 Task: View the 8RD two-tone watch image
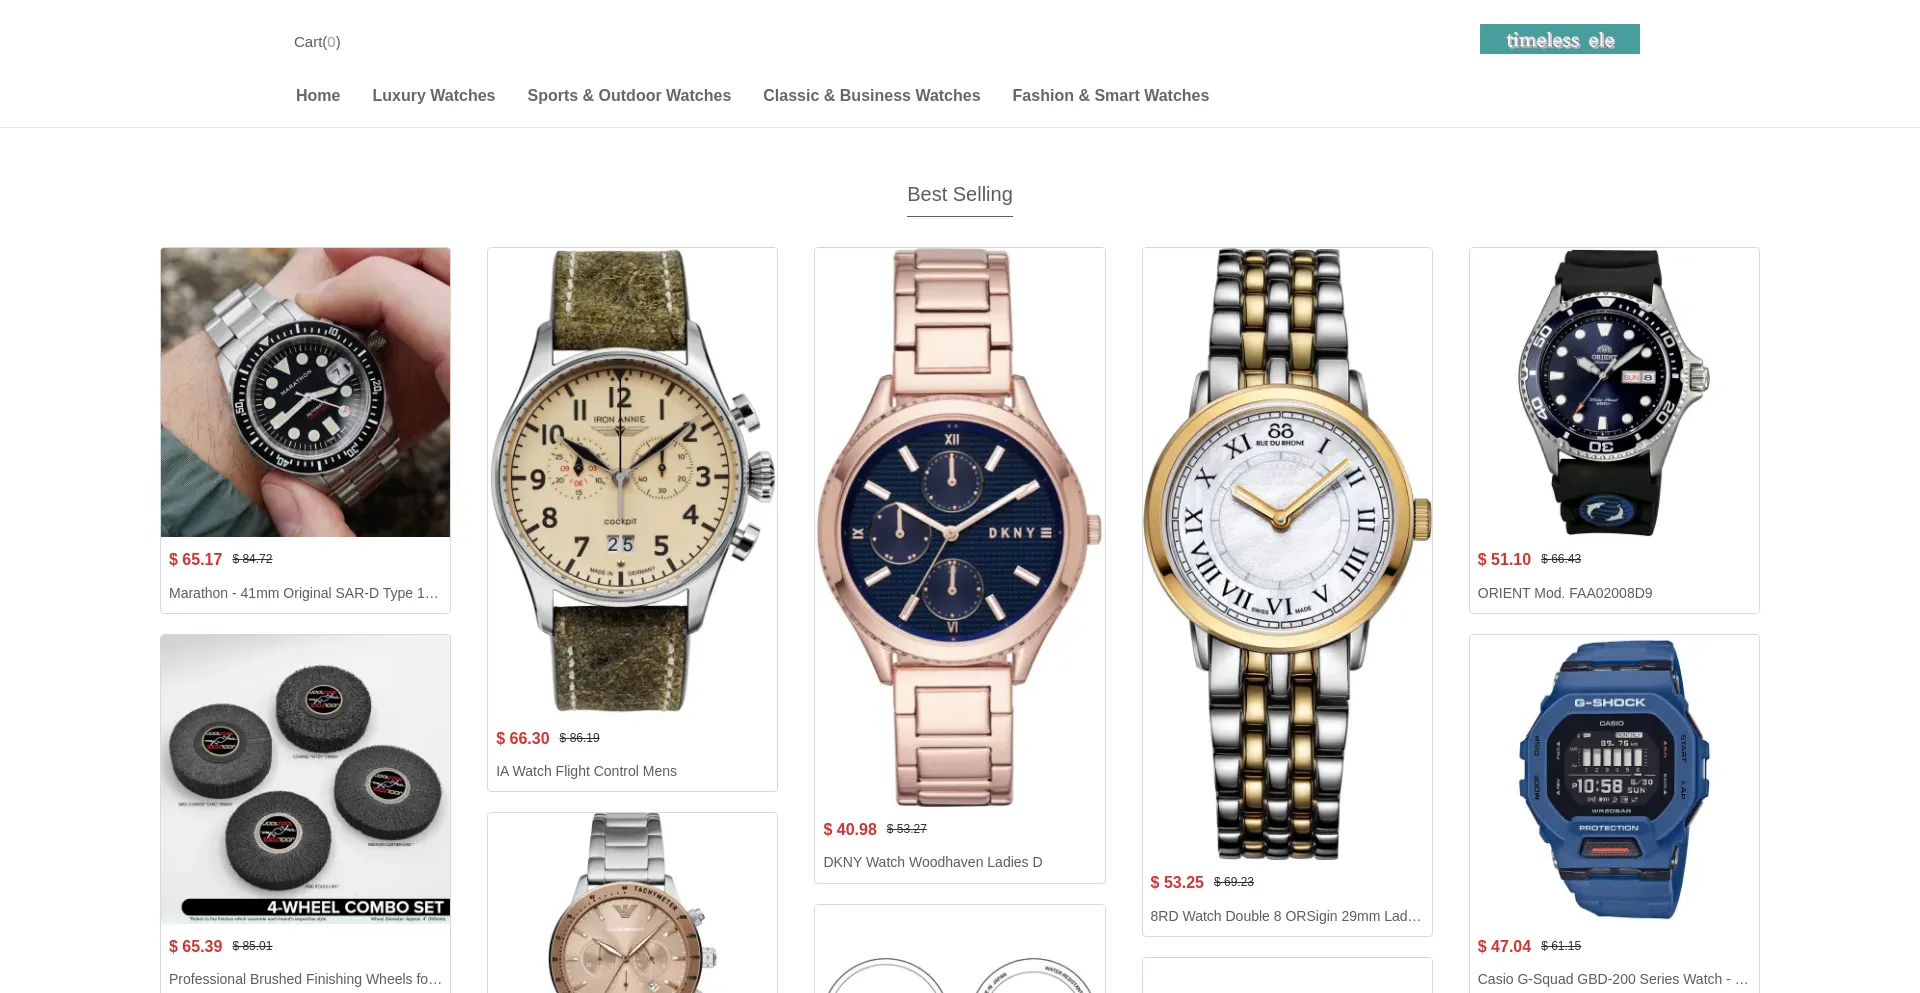(1287, 554)
